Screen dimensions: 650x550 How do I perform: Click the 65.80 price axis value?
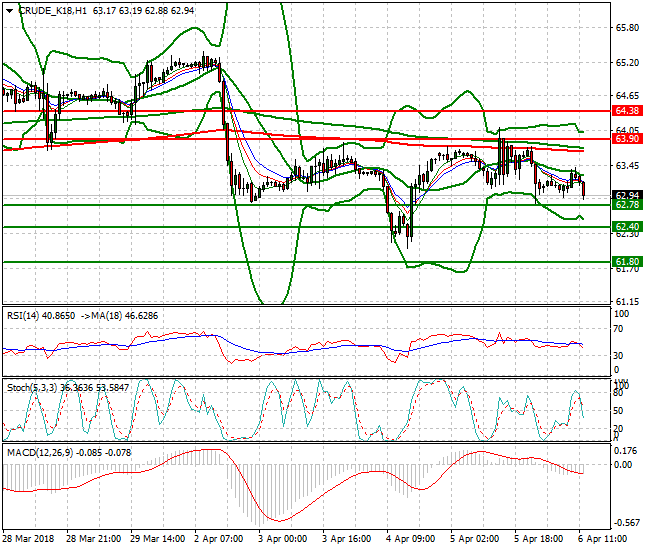[627, 28]
